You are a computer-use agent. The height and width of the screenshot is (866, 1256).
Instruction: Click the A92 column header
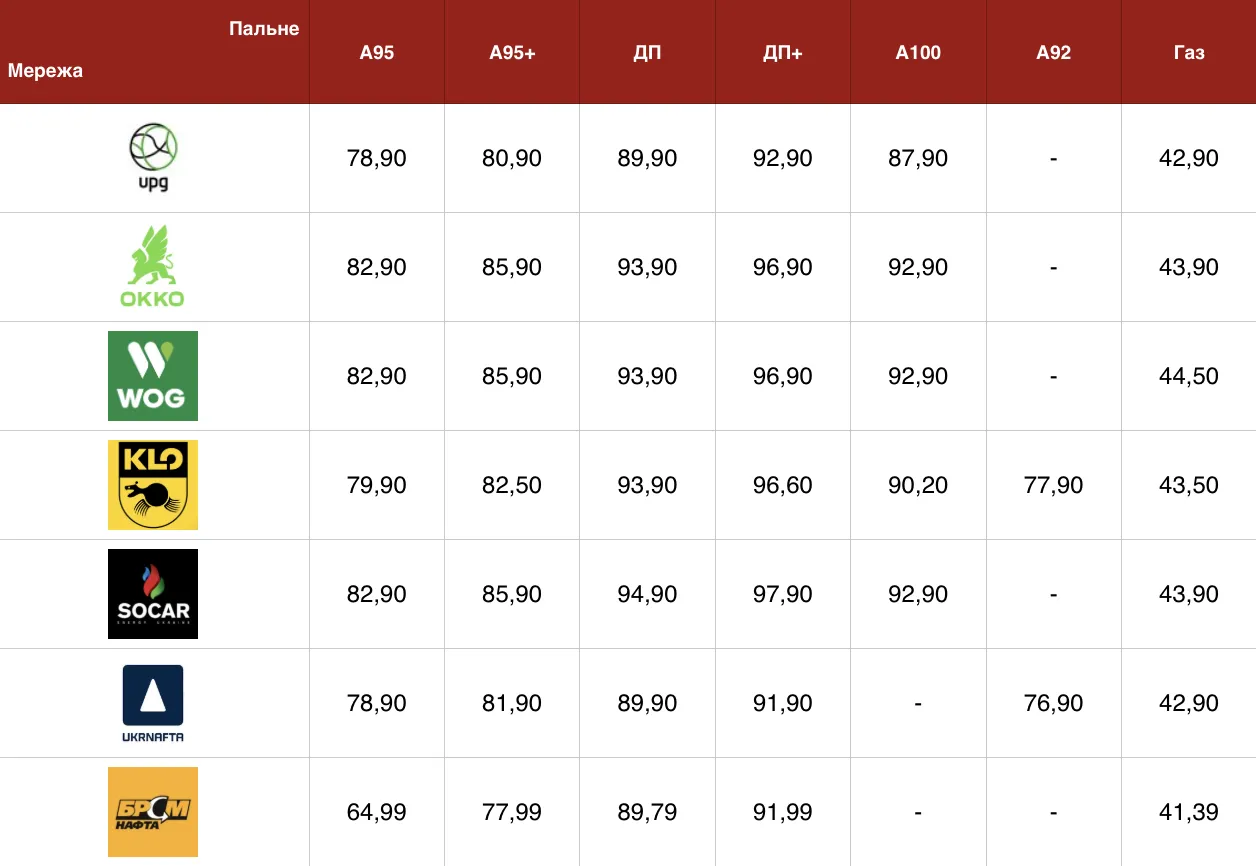(1053, 53)
